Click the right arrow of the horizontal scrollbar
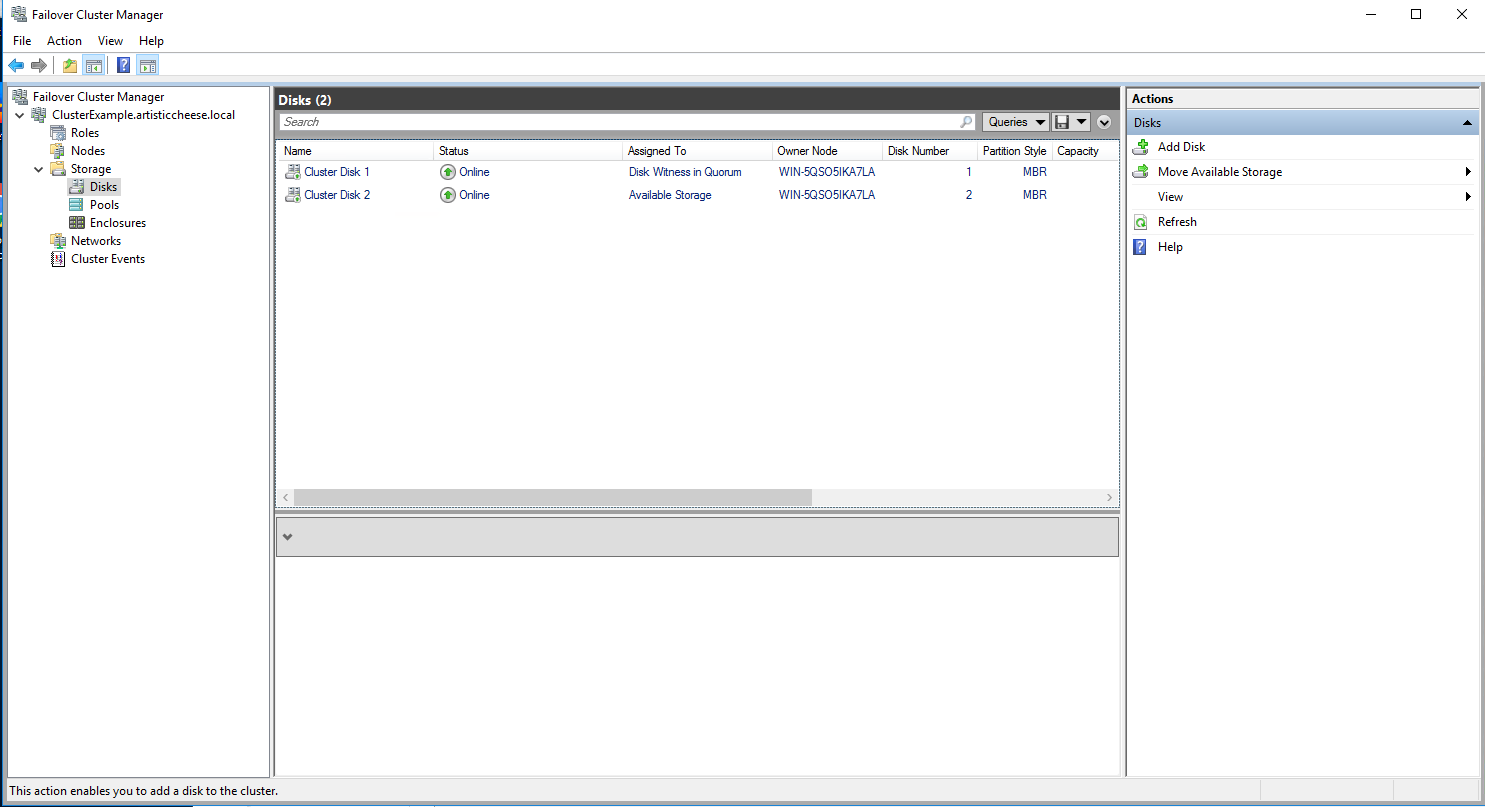The width and height of the screenshot is (1485, 807). (x=1109, y=497)
